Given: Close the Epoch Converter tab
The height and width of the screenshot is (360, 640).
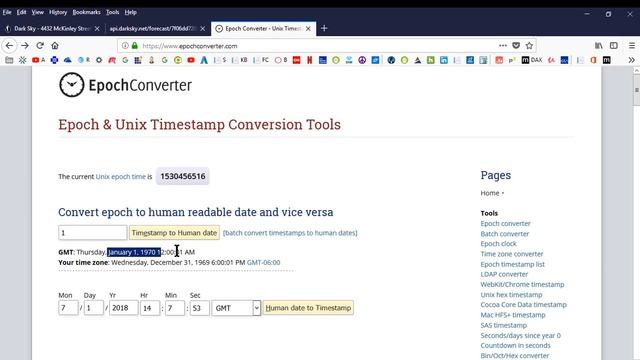Looking at the screenshot, I should [308, 29].
